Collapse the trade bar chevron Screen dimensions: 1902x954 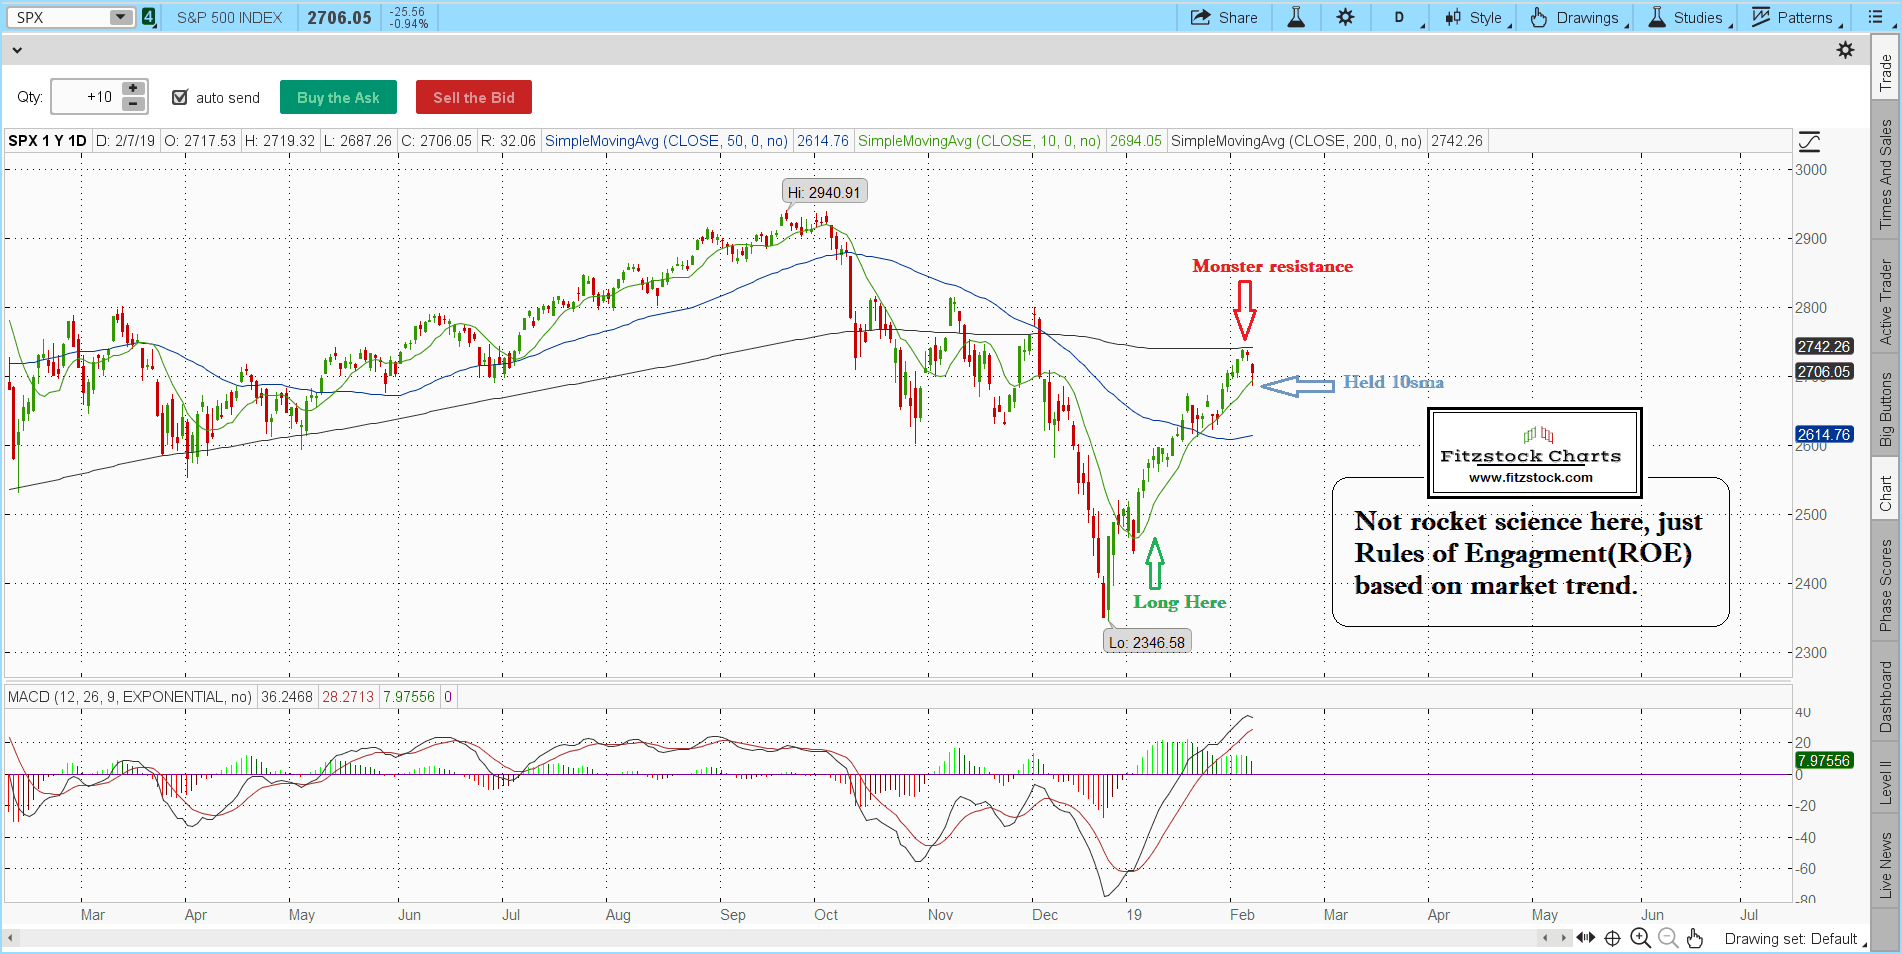coord(17,49)
